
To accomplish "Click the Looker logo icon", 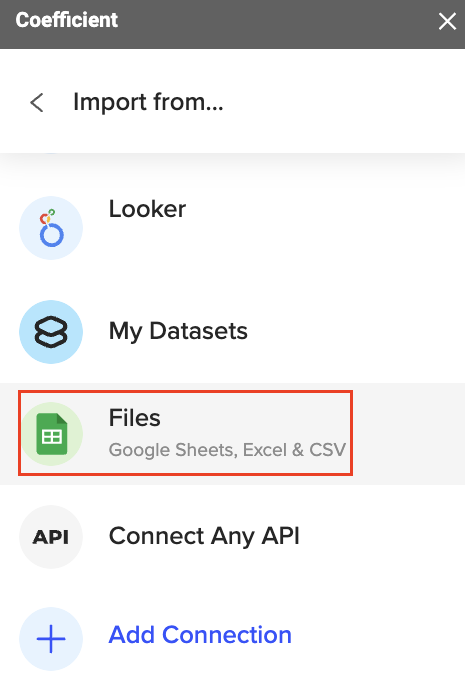I will 51,228.
